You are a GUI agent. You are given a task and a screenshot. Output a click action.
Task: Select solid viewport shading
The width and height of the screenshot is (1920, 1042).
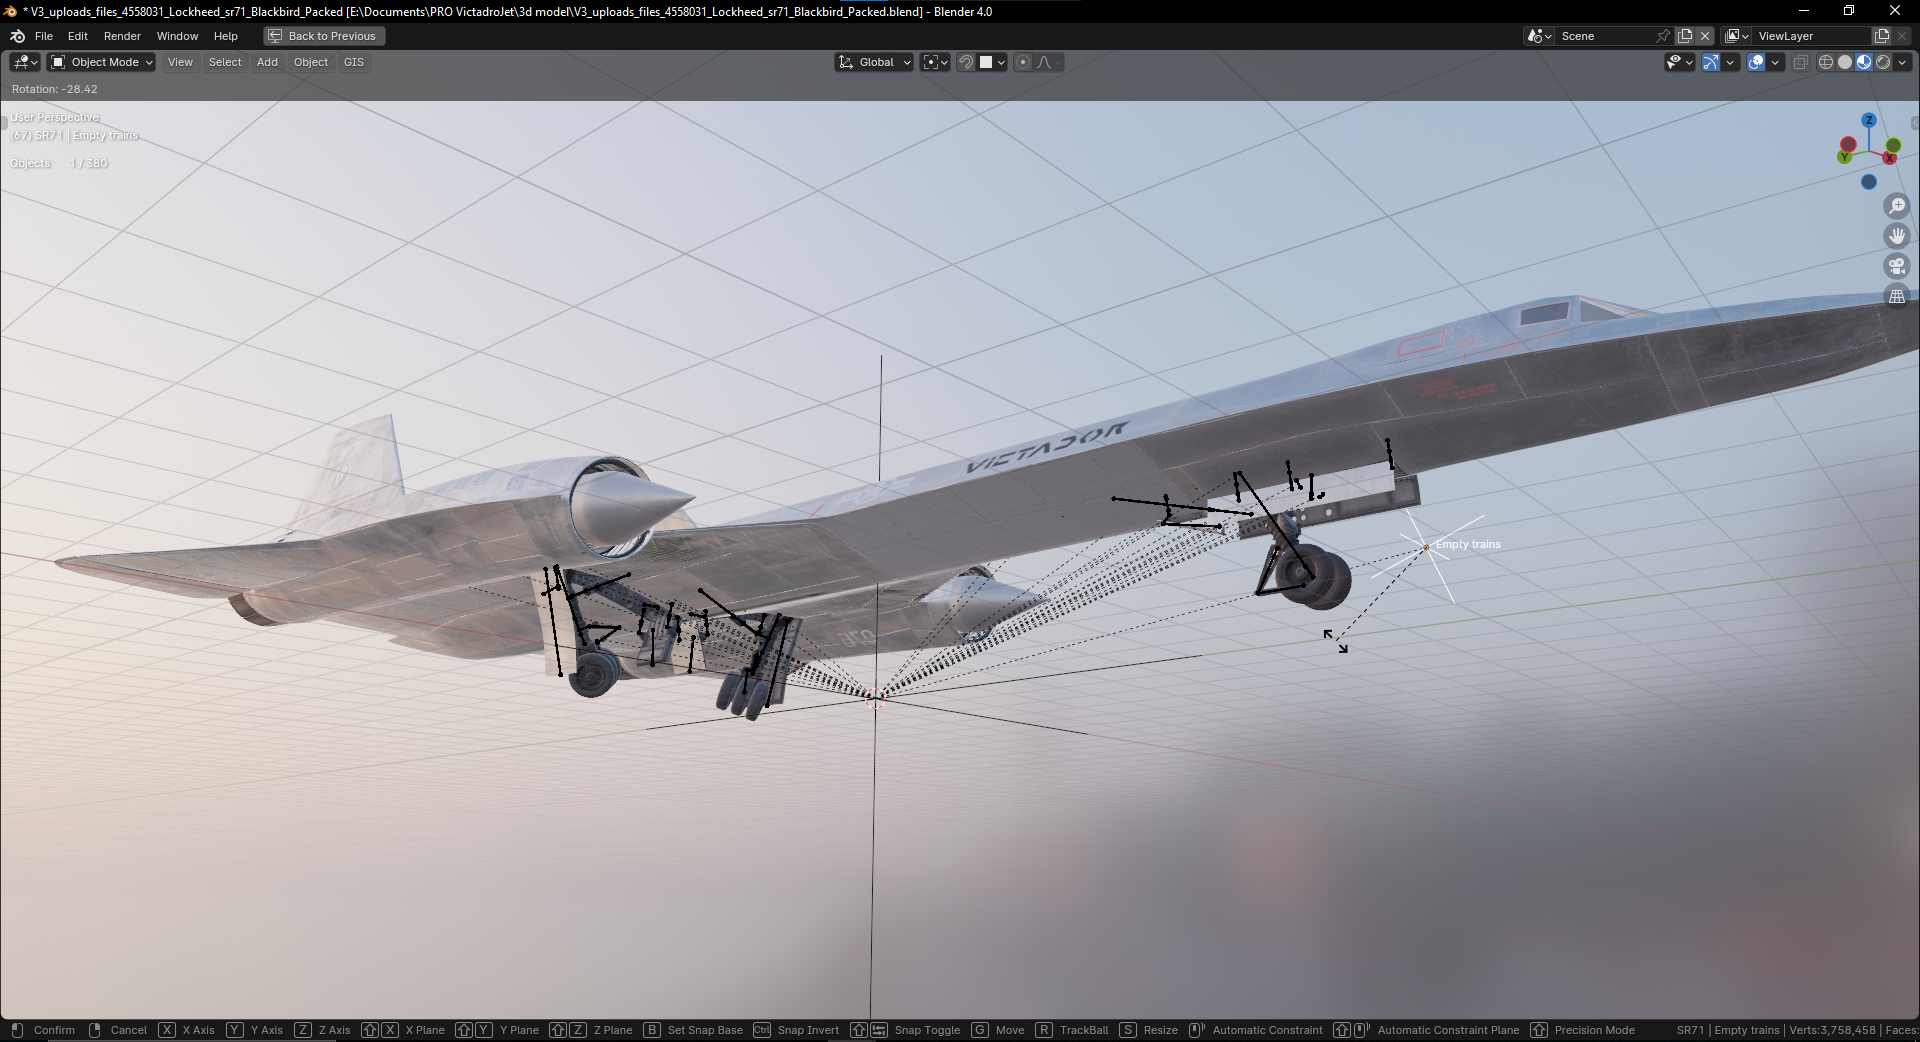pyautogui.click(x=1845, y=62)
